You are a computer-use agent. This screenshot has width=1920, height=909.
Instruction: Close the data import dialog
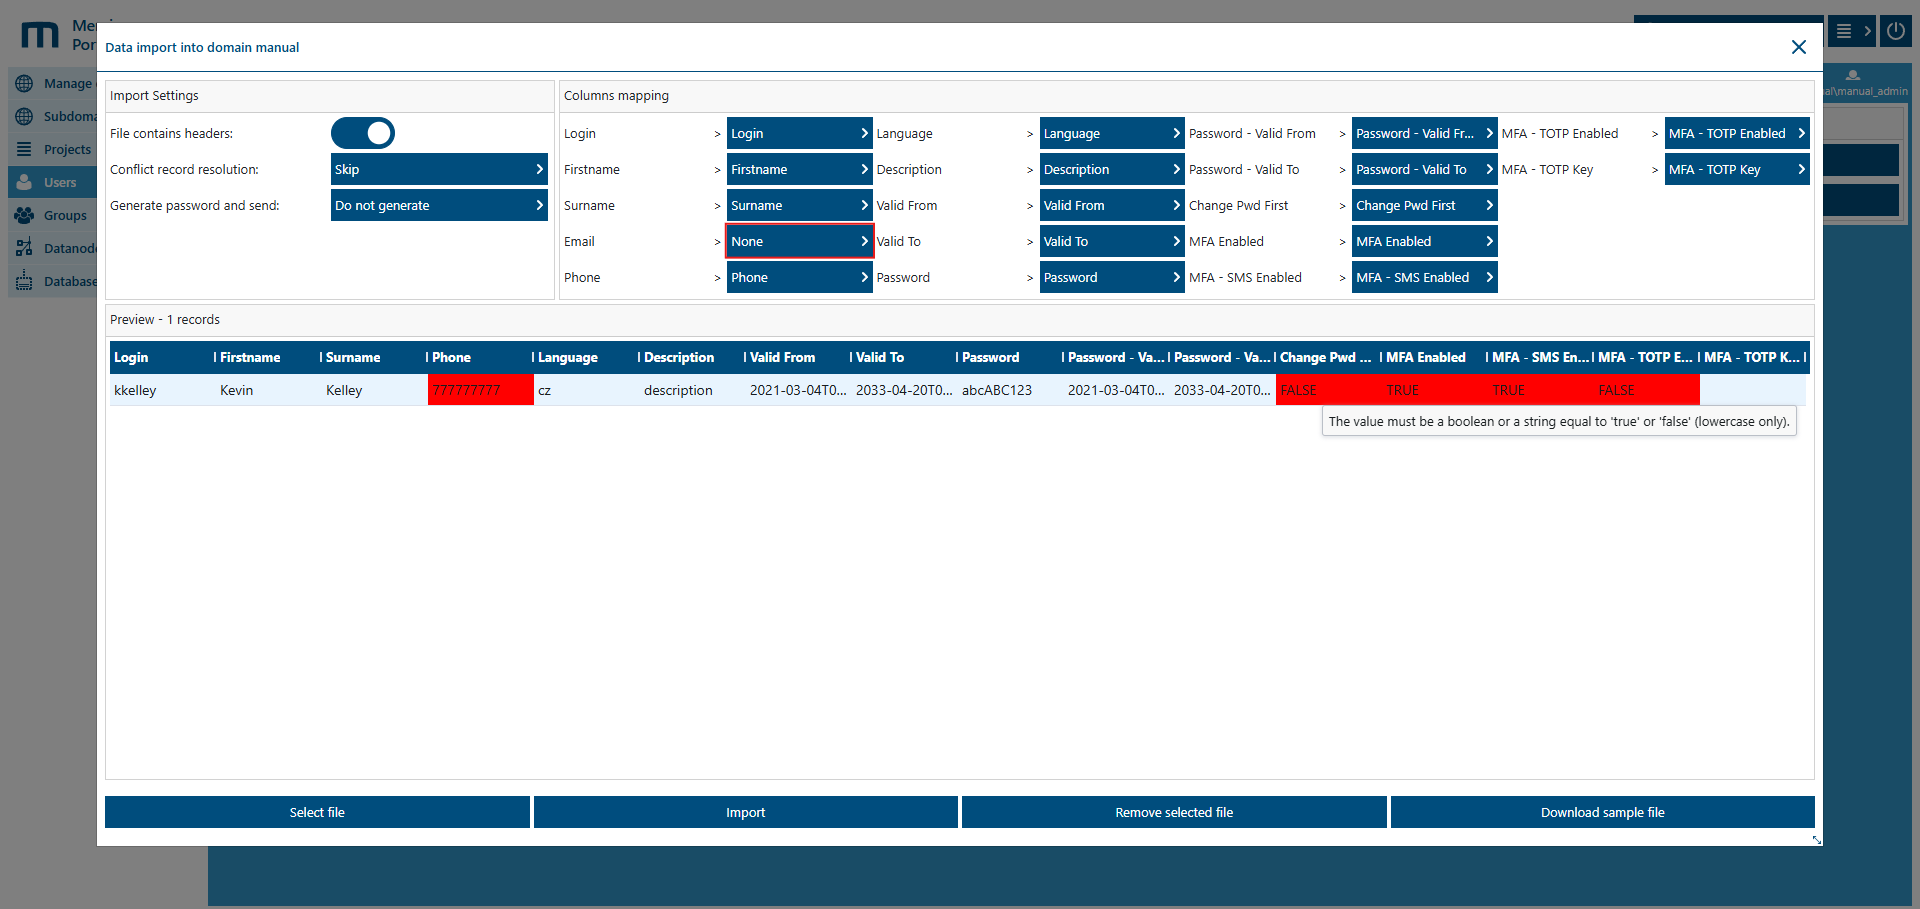pos(1798,47)
